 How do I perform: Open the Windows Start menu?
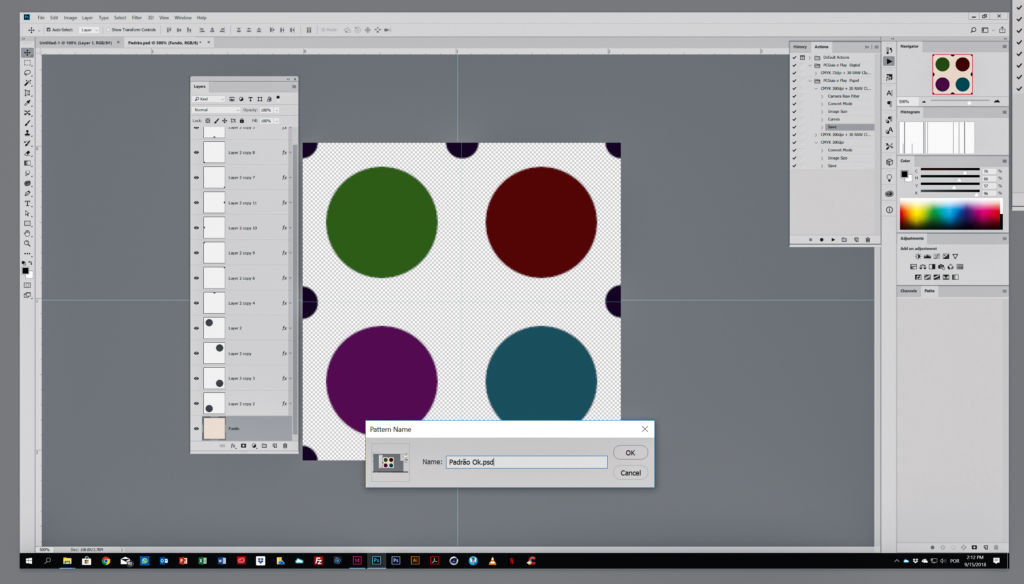click(29, 560)
